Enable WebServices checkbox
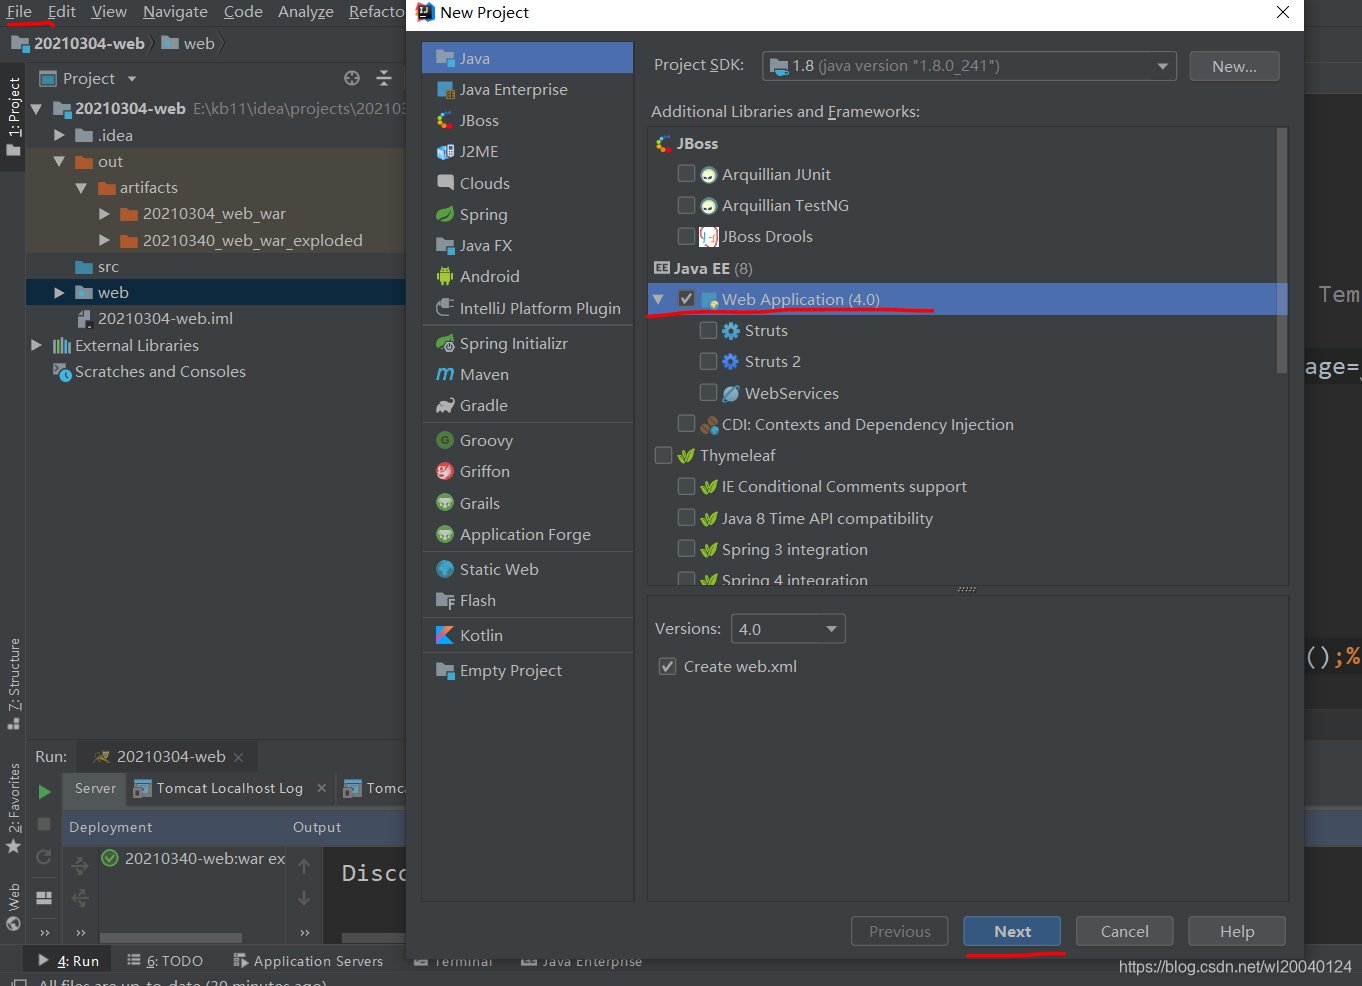The height and width of the screenshot is (986, 1362). coord(708,392)
